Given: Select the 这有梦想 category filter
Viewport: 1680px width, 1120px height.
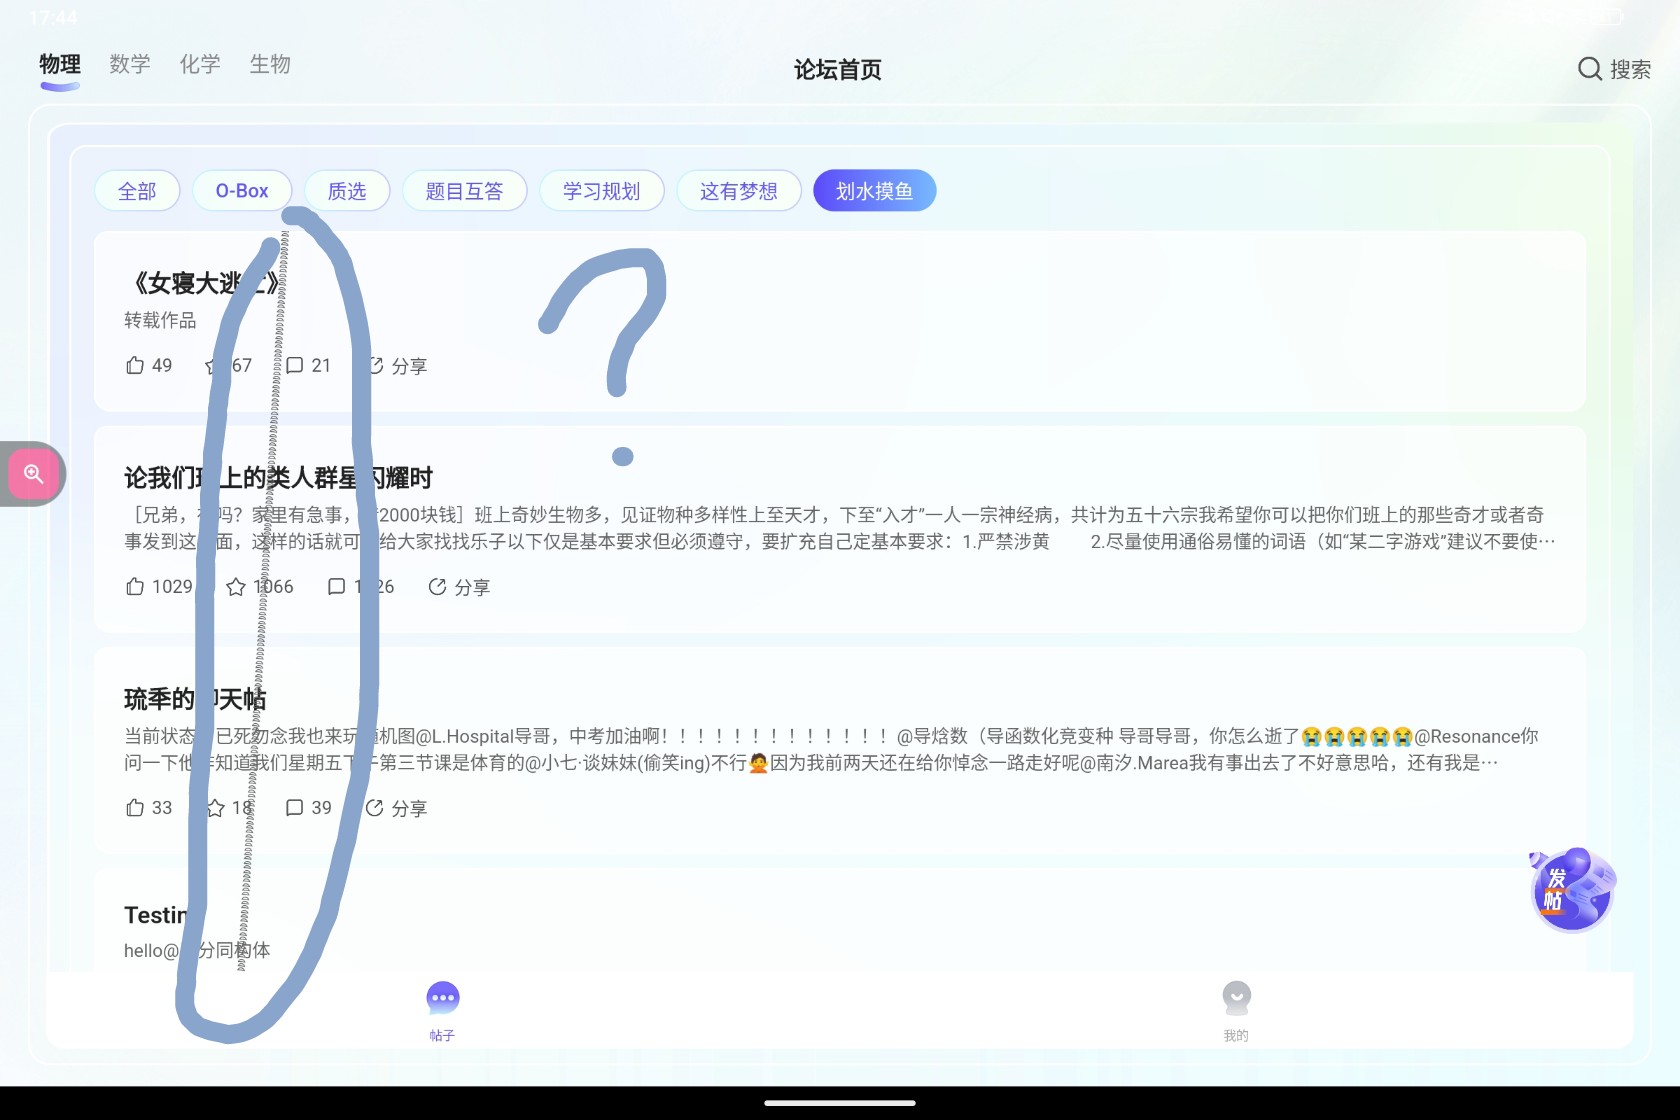Looking at the screenshot, I should (738, 191).
